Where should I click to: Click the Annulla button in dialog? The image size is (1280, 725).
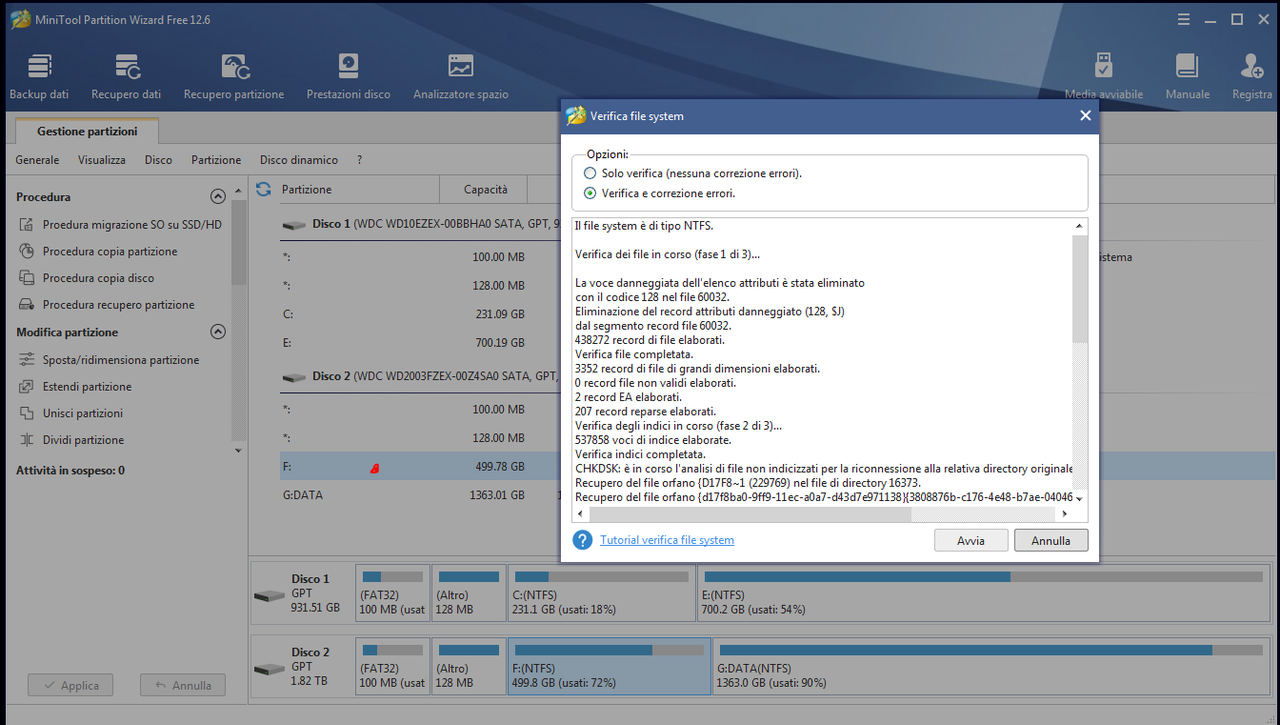pyautogui.click(x=1051, y=540)
